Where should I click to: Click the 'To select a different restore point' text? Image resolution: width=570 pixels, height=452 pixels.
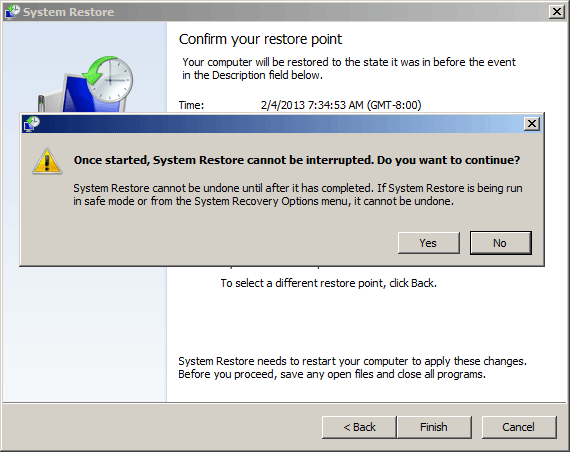(329, 283)
